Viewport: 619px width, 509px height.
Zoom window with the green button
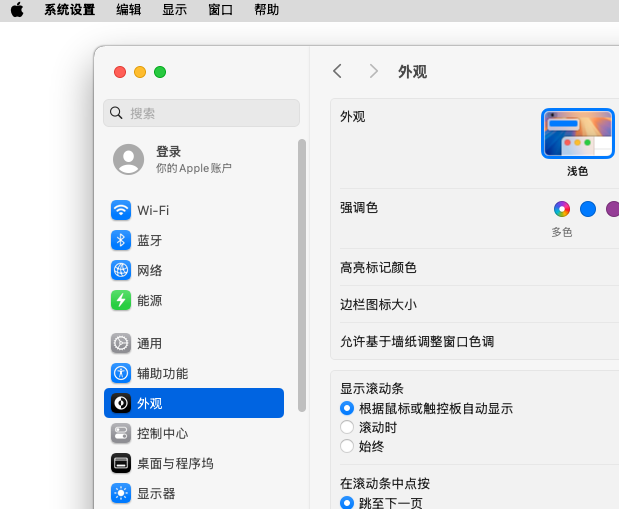click(x=160, y=72)
